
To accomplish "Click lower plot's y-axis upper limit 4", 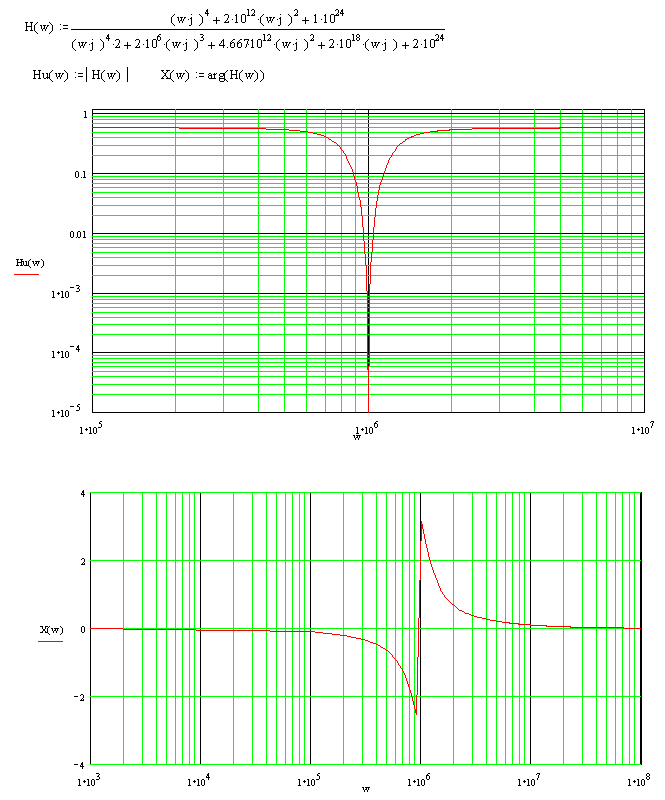I will tap(81, 494).
